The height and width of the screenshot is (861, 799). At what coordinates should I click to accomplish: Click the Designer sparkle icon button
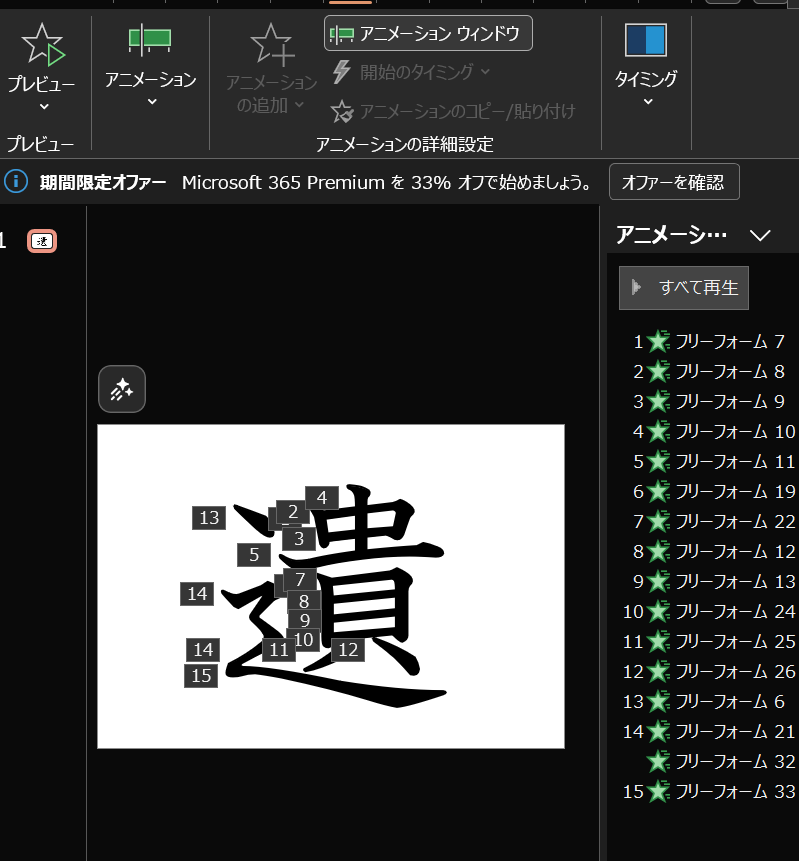click(122, 389)
